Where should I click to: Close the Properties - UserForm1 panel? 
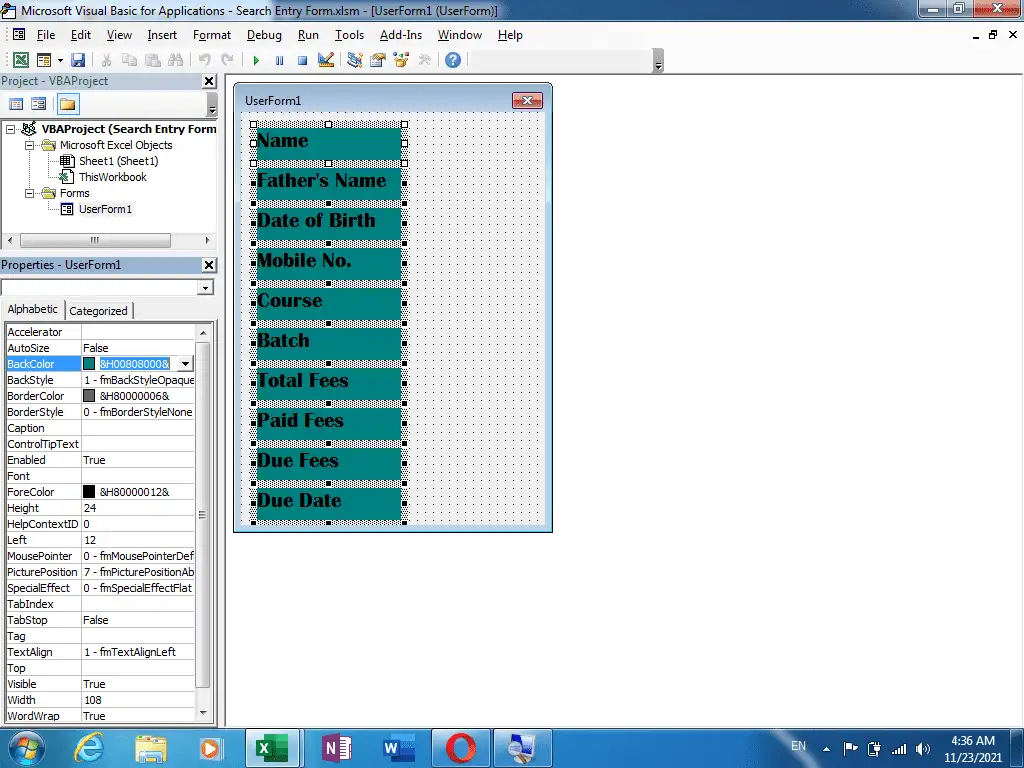point(209,264)
